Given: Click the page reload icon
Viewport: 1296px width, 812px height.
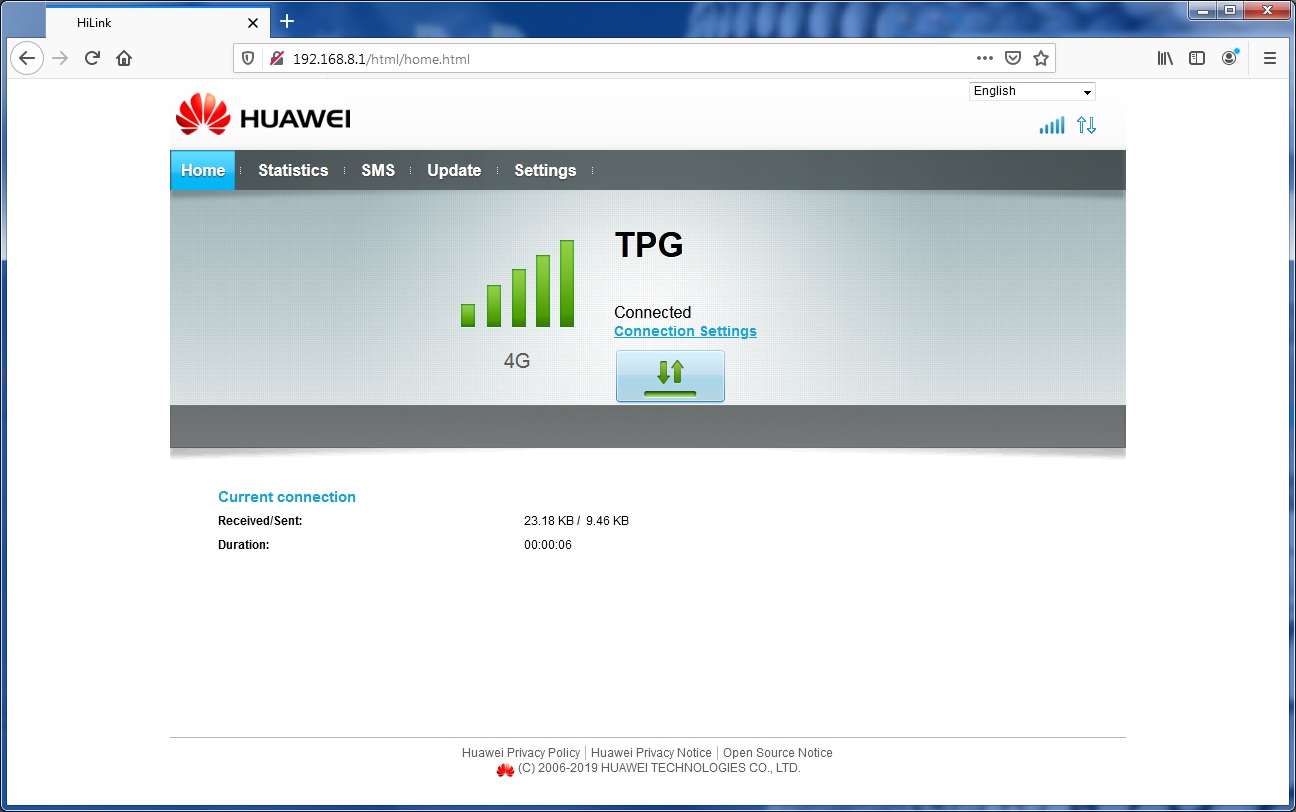Looking at the screenshot, I should 91,58.
